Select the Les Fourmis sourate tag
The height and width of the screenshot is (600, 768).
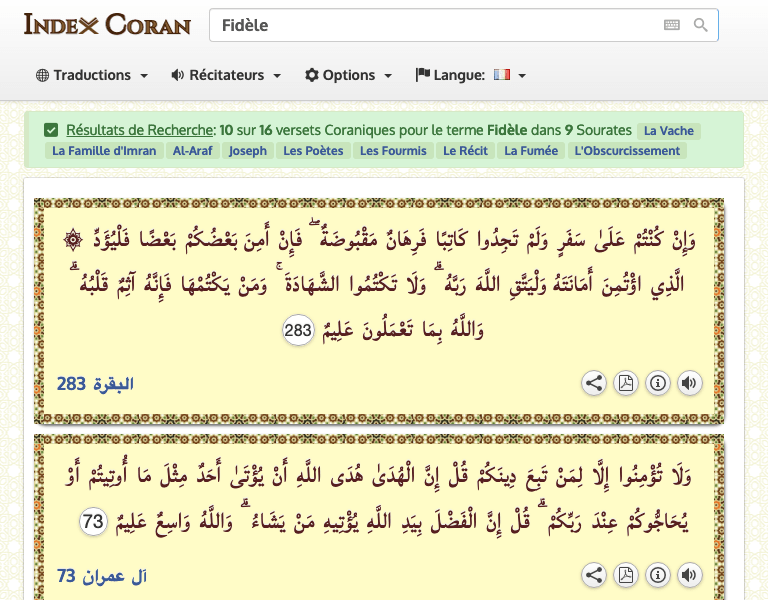click(x=393, y=151)
